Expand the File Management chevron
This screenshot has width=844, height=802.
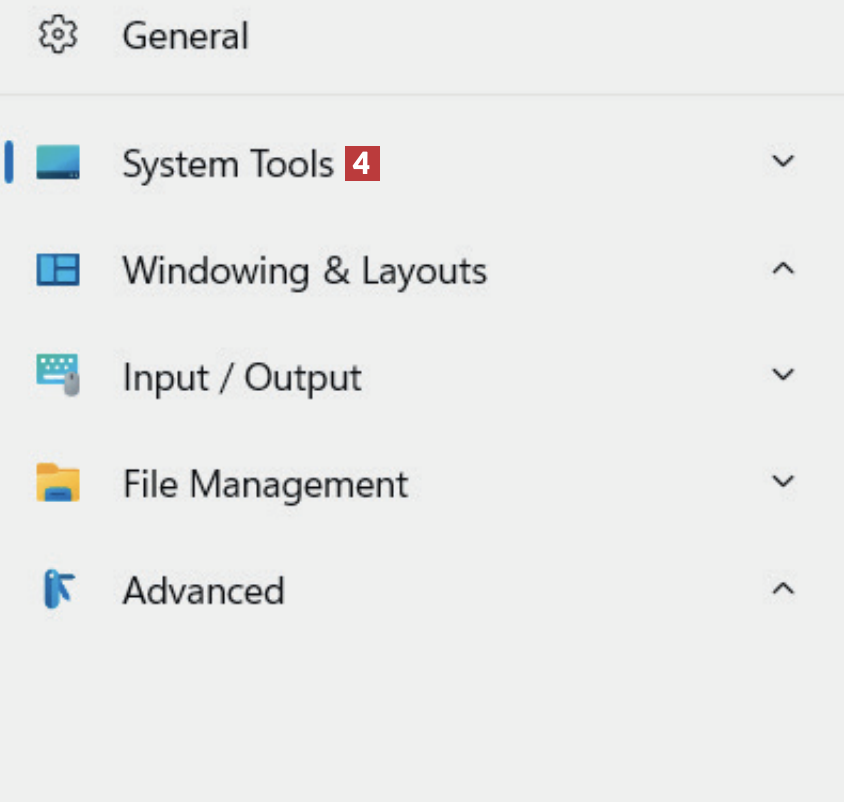[783, 481]
